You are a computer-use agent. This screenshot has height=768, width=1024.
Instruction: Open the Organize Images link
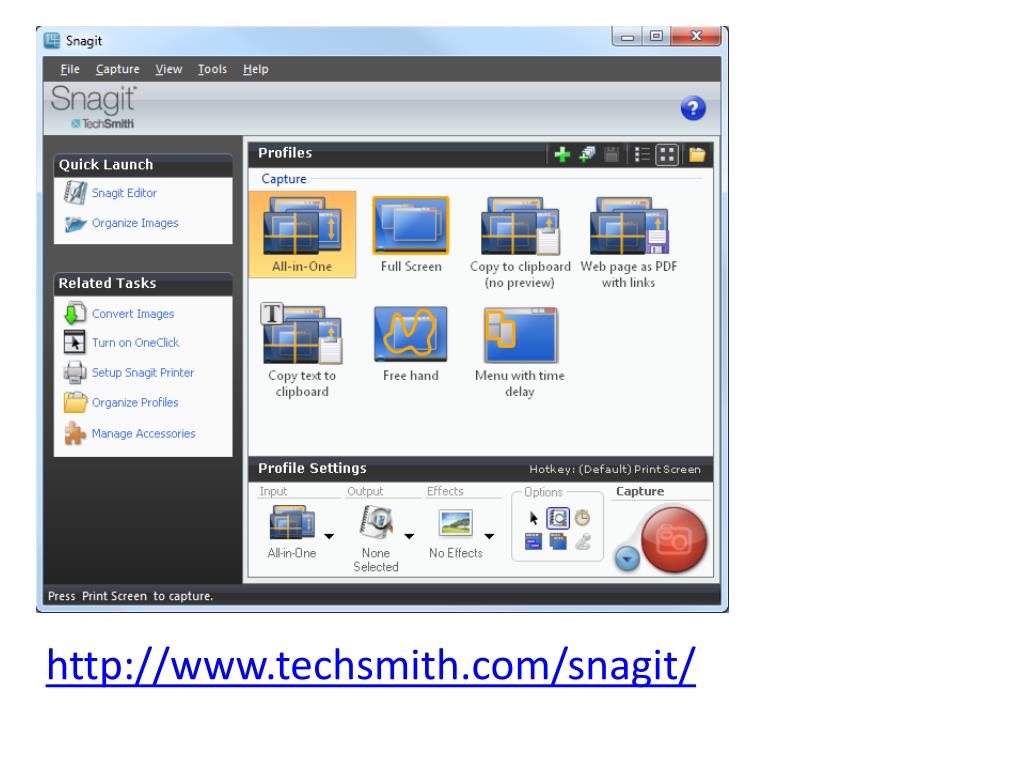[x=135, y=223]
